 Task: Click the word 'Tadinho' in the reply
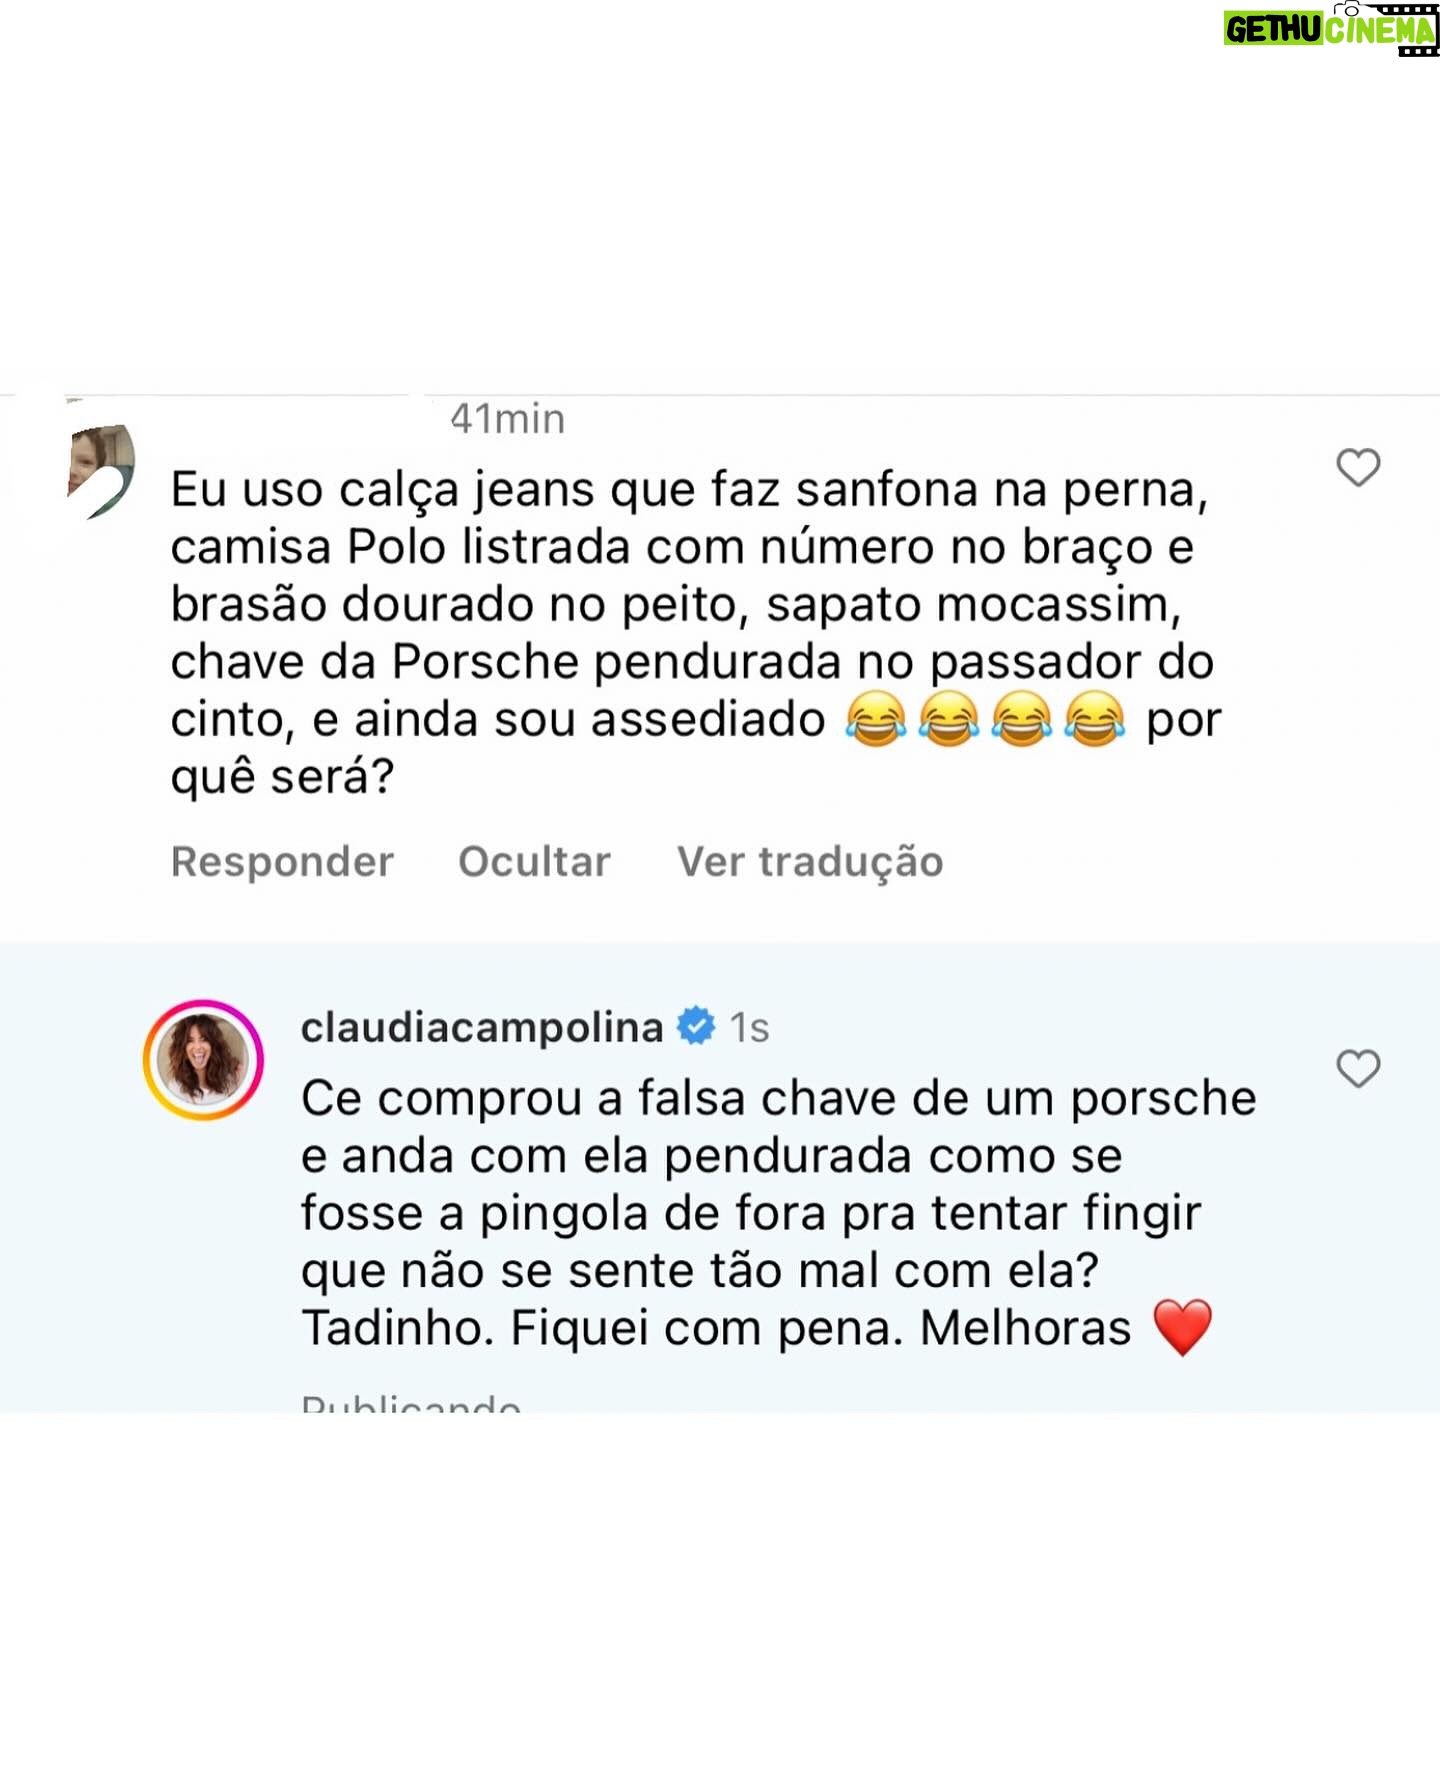pyautogui.click(x=395, y=1328)
